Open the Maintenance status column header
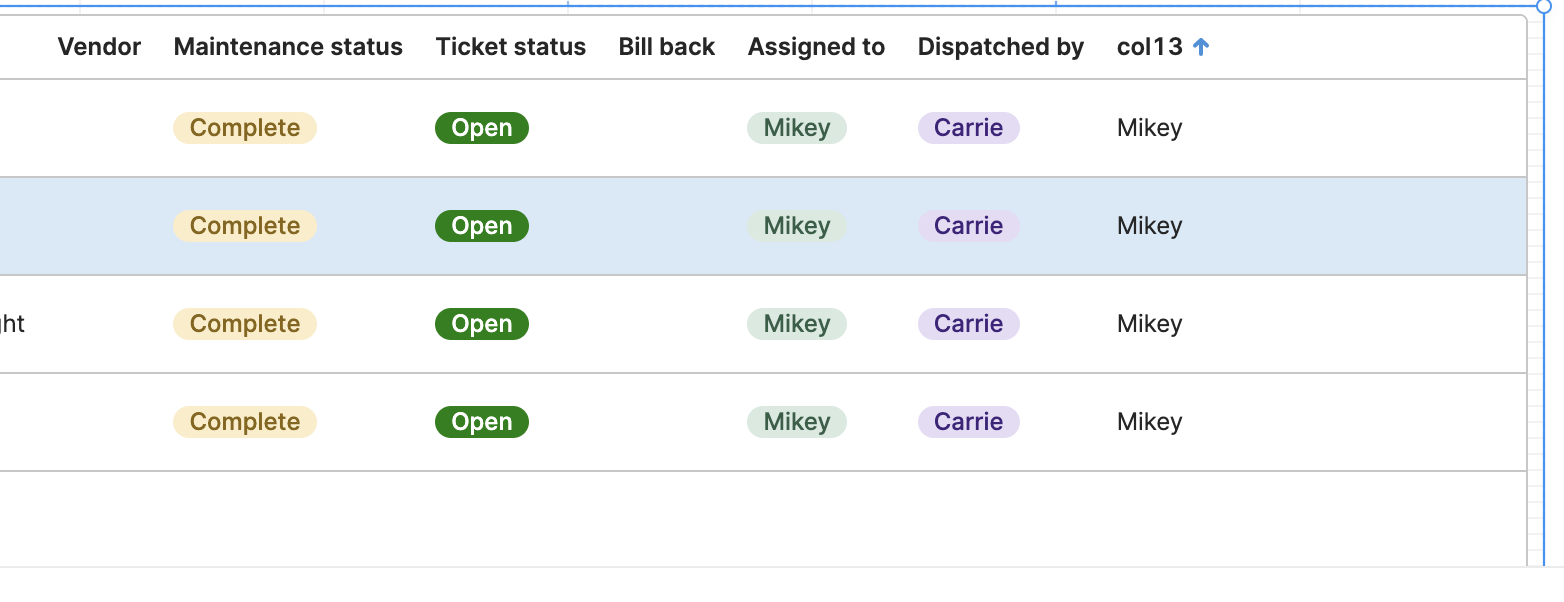This screenshot has width=1564, height=602. point(288,47)
